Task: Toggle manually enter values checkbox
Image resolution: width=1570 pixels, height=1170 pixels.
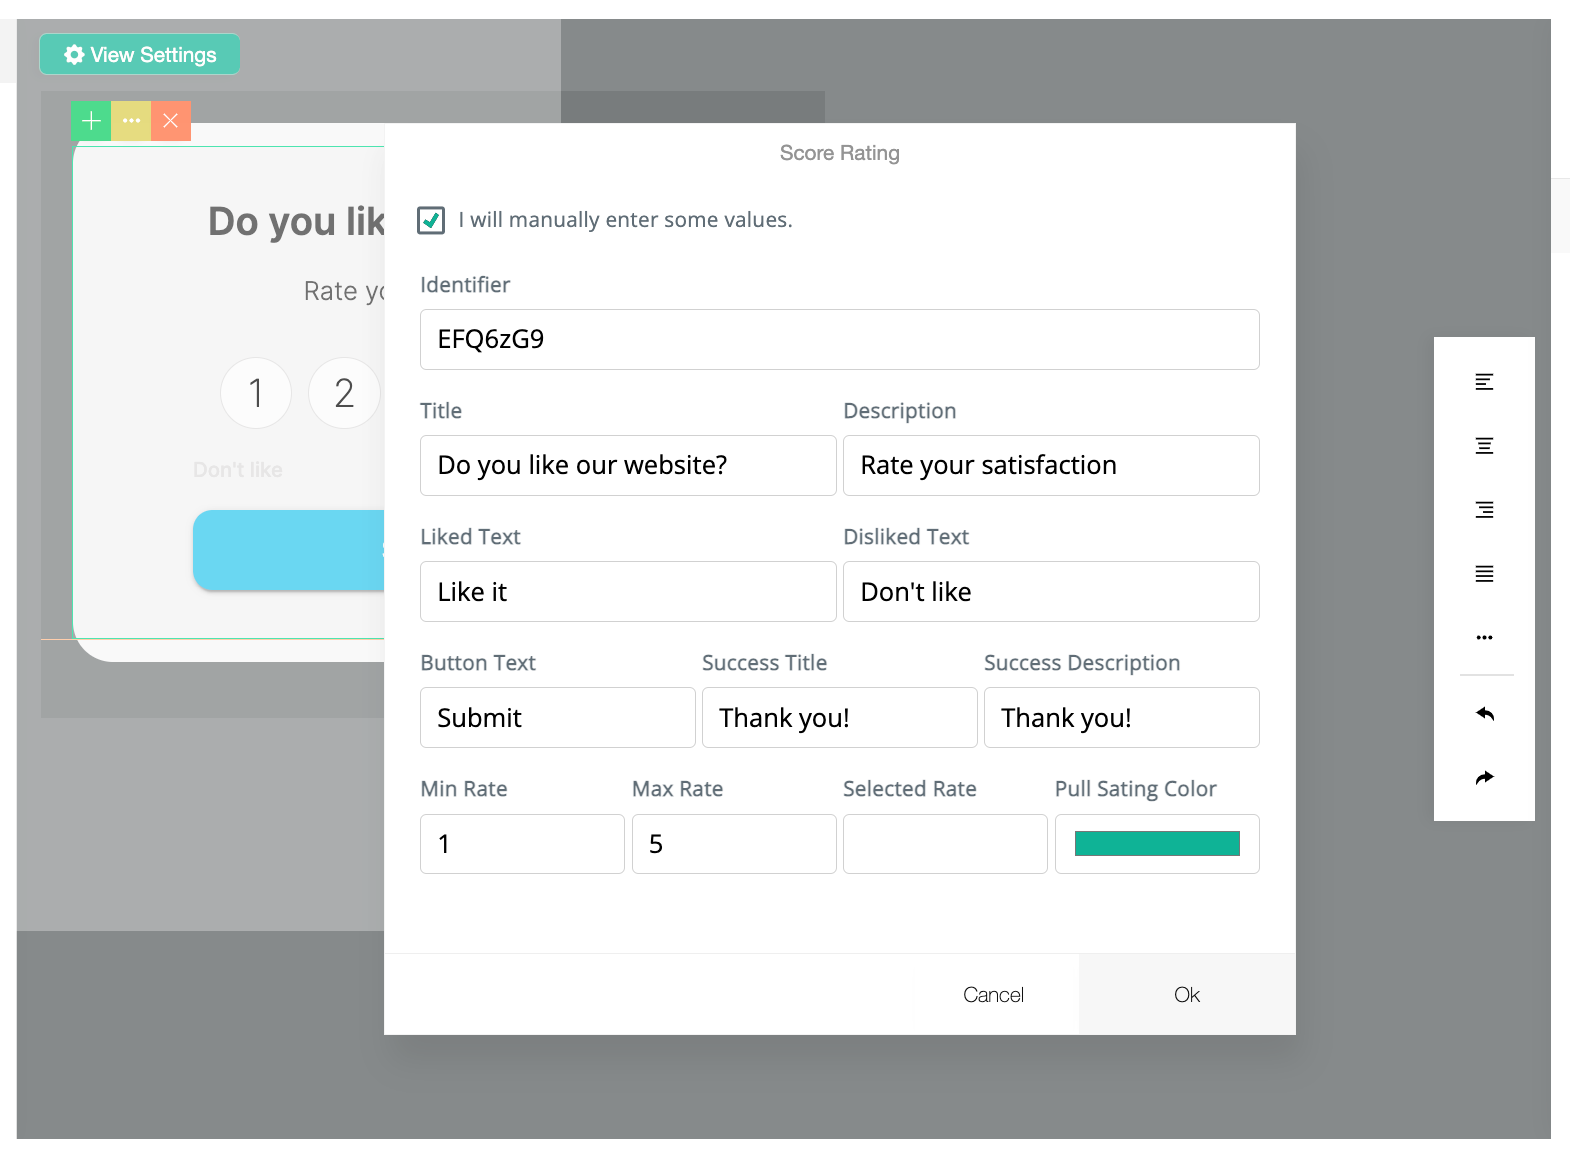Action: click(431, 220)
